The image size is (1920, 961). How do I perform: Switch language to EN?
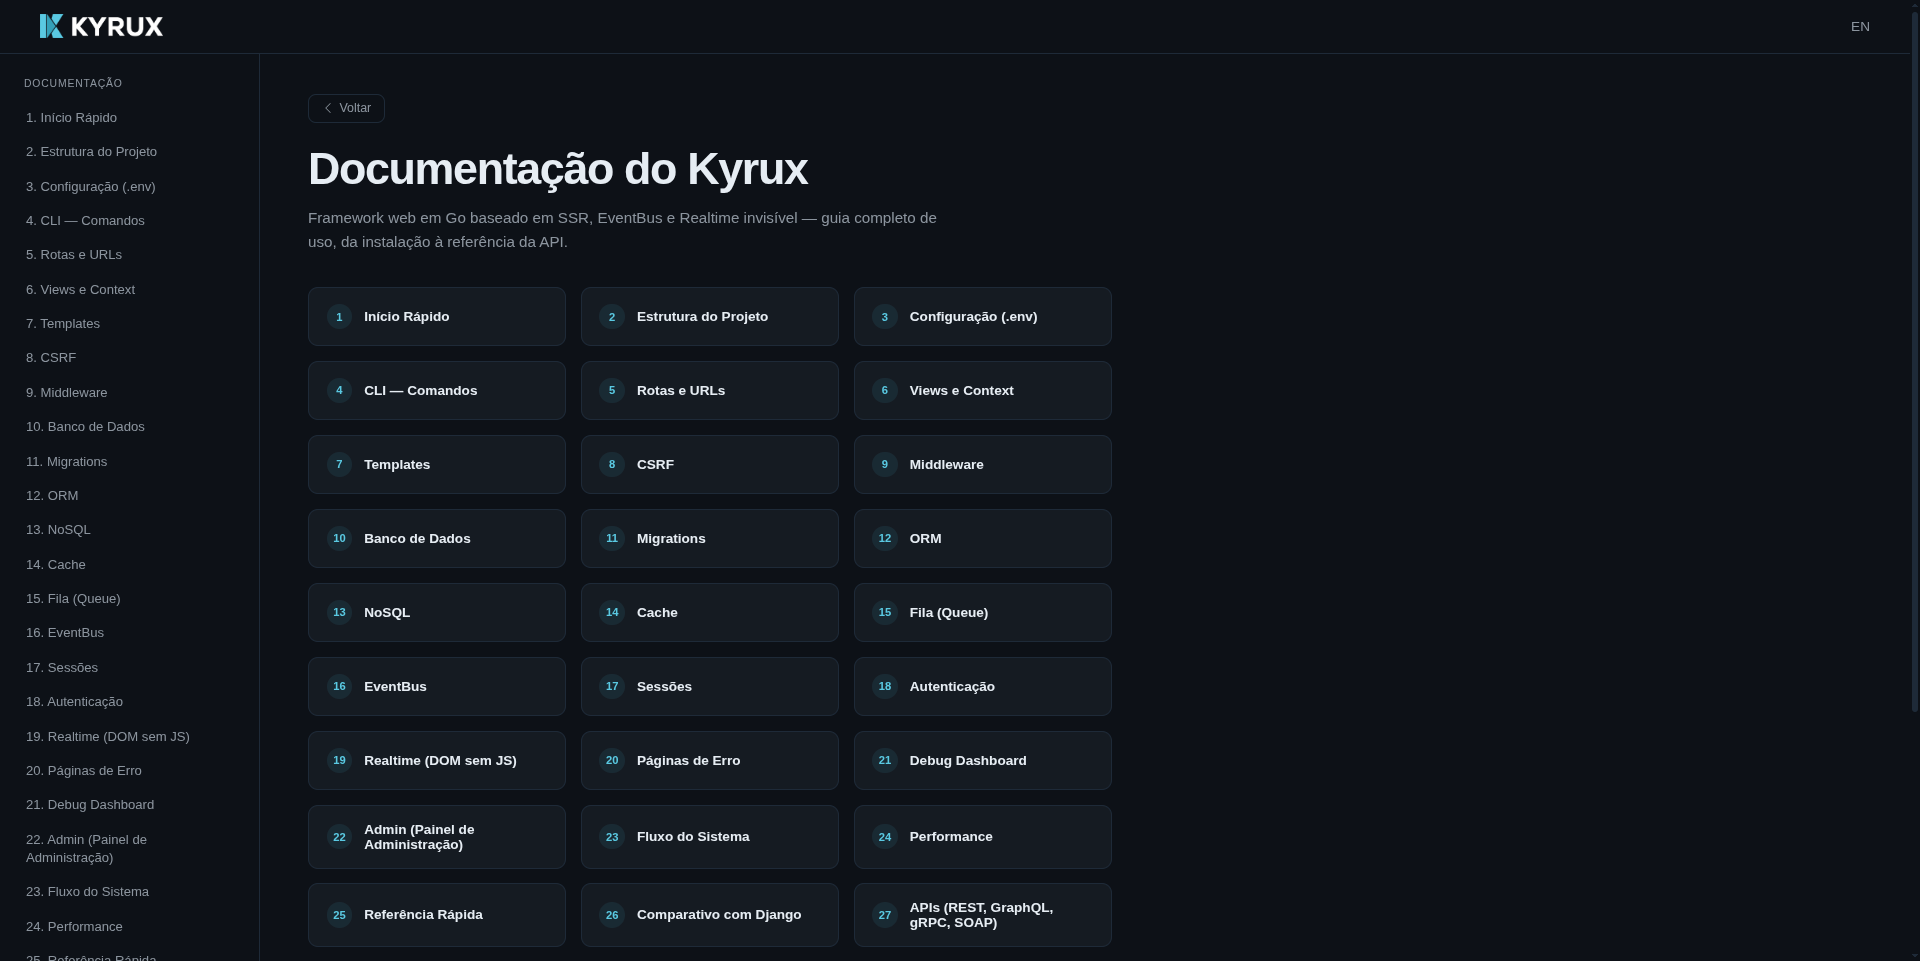[1860, 27]
